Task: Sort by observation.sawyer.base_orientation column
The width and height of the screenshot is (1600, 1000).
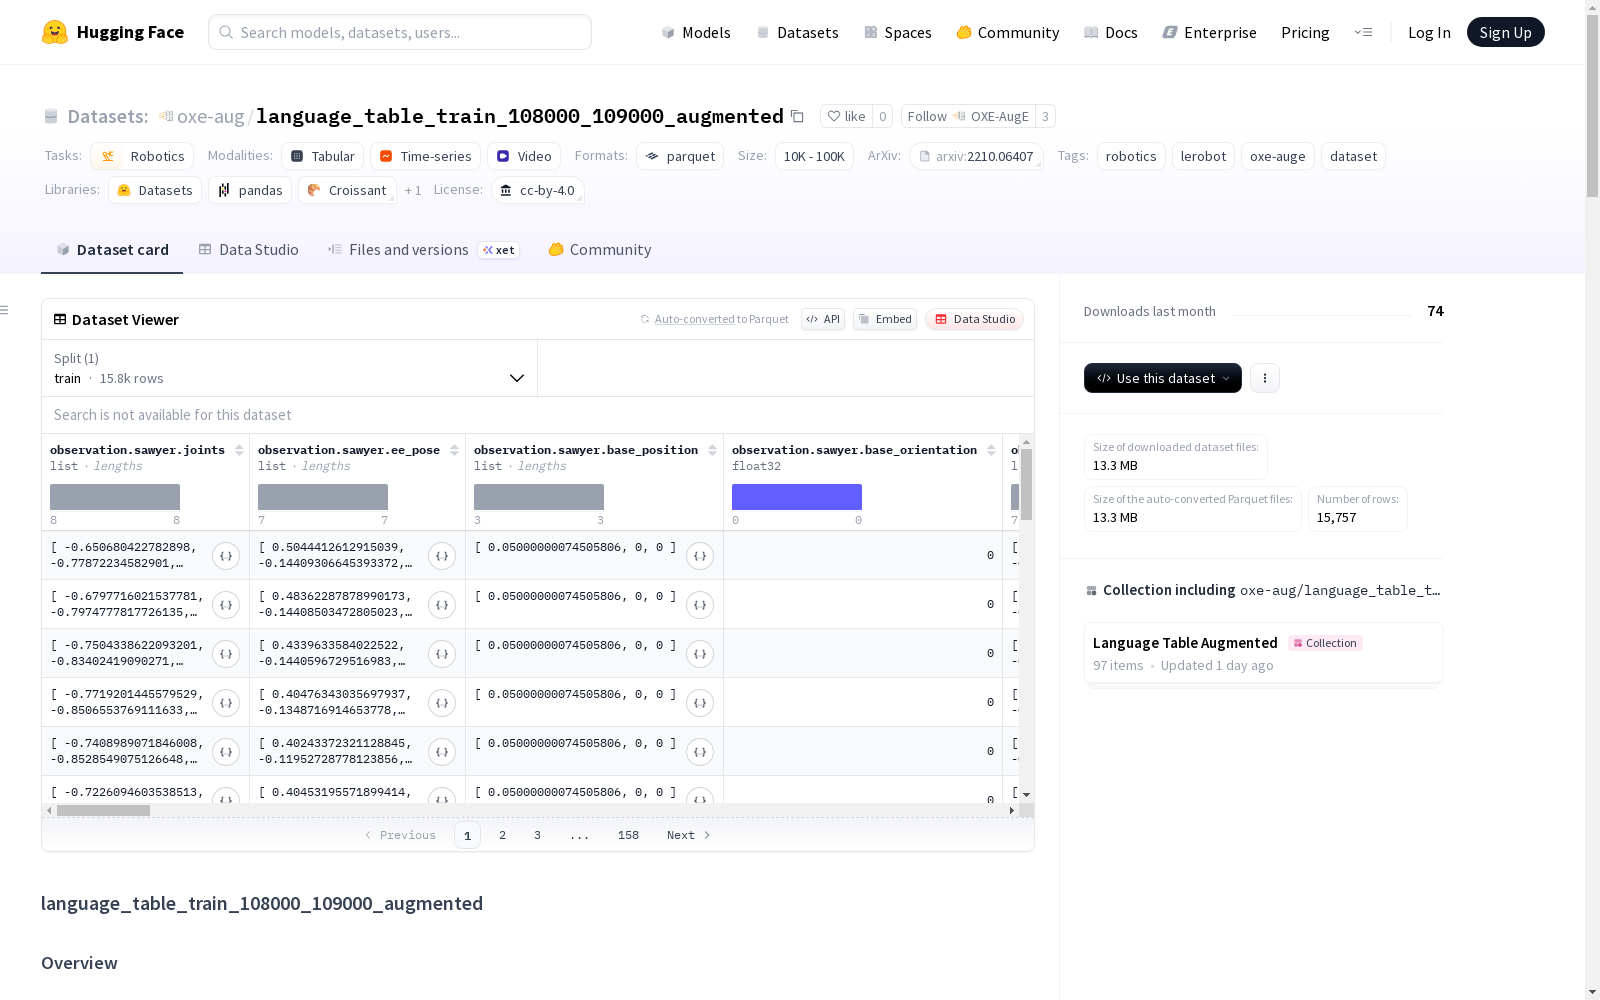Action: (991, 450)
